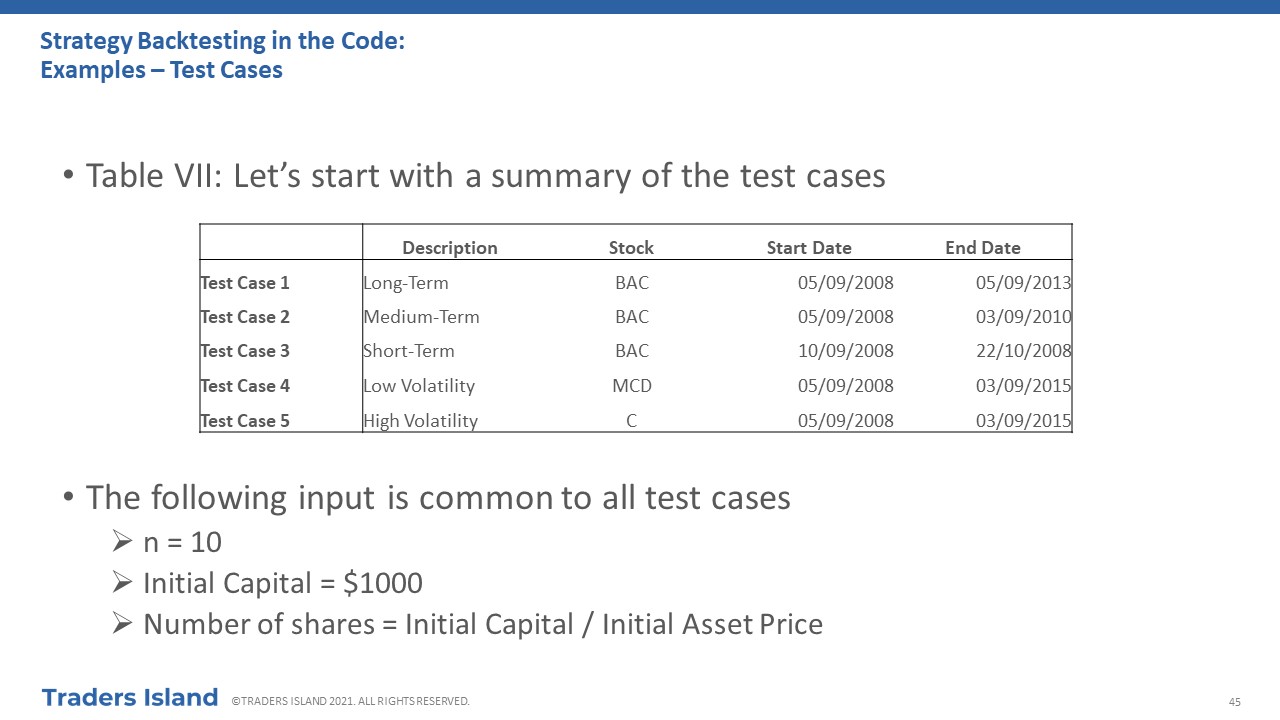The image size is (1280, 720).
Task: Click the slide number 45
Action: (1235, 702)
